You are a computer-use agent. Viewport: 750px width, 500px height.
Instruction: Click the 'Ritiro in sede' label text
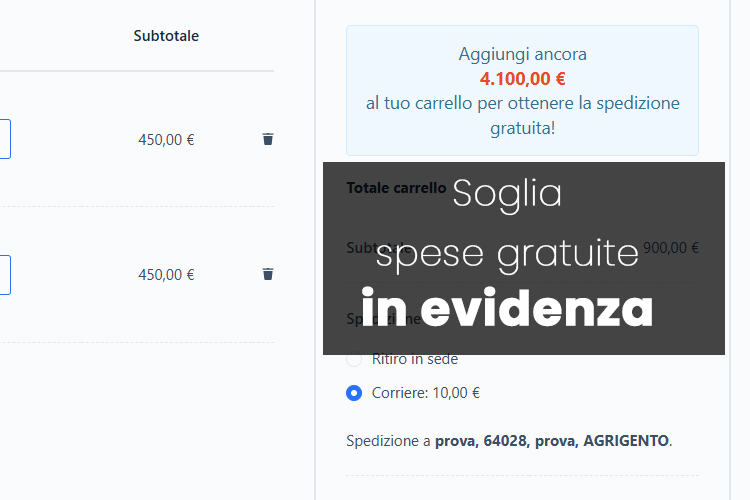click(415, 360)
